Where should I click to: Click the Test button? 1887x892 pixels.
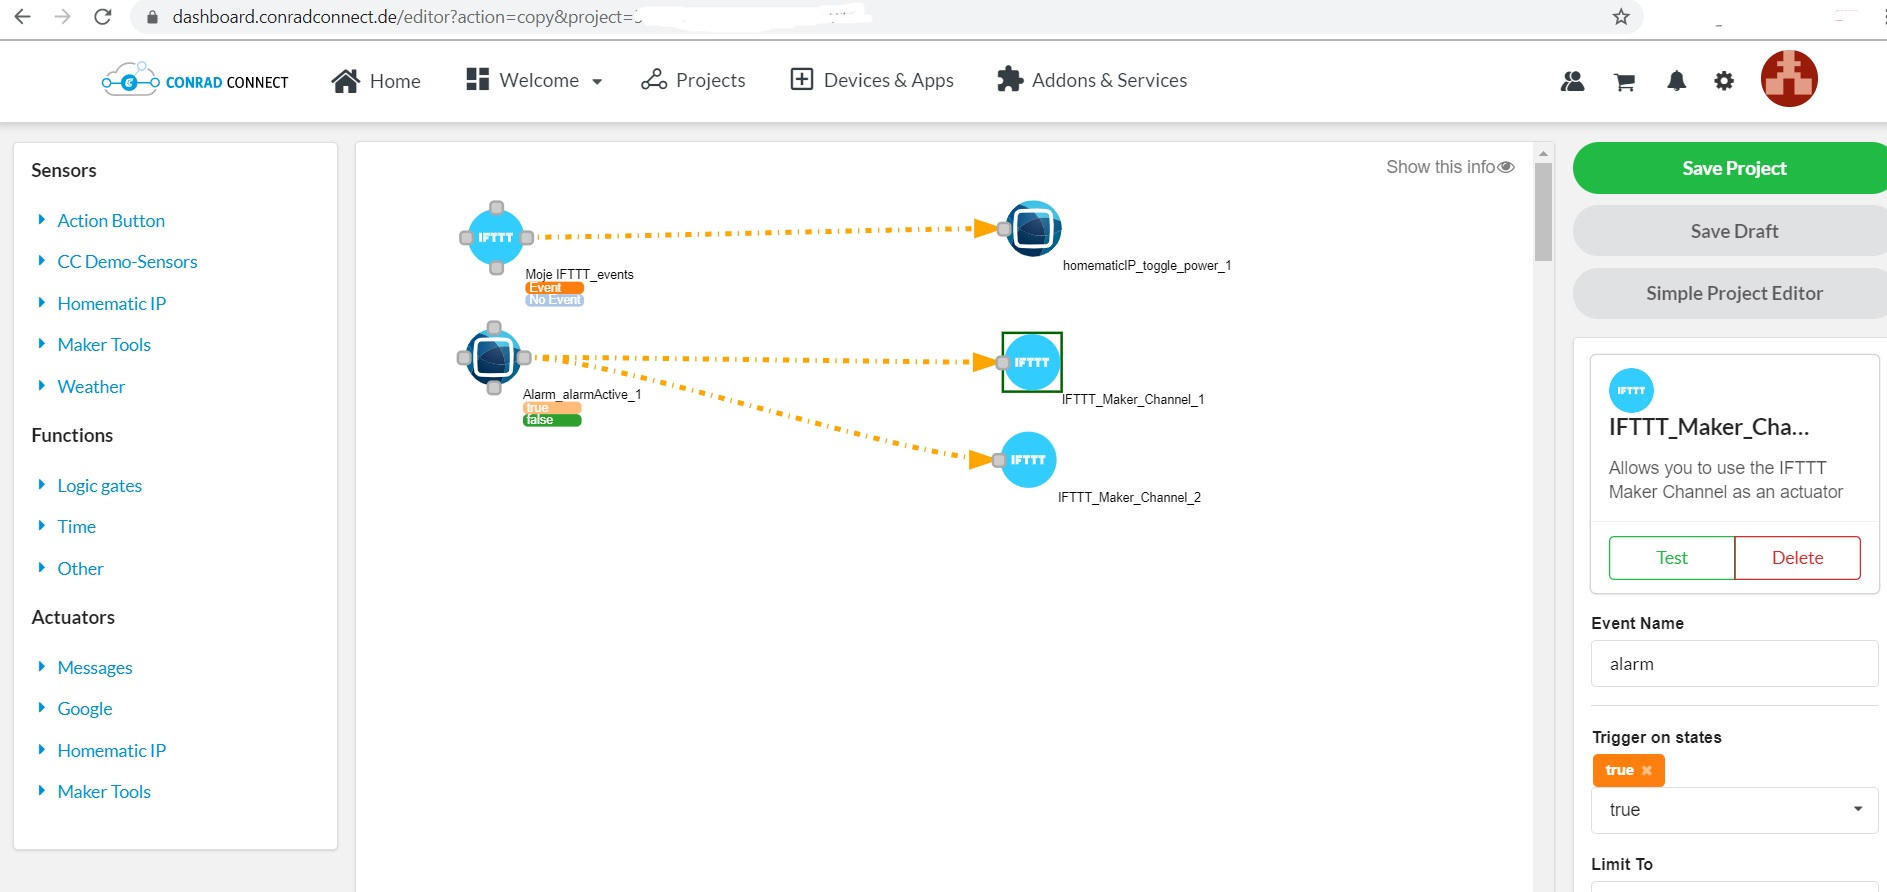point(1671,558)
